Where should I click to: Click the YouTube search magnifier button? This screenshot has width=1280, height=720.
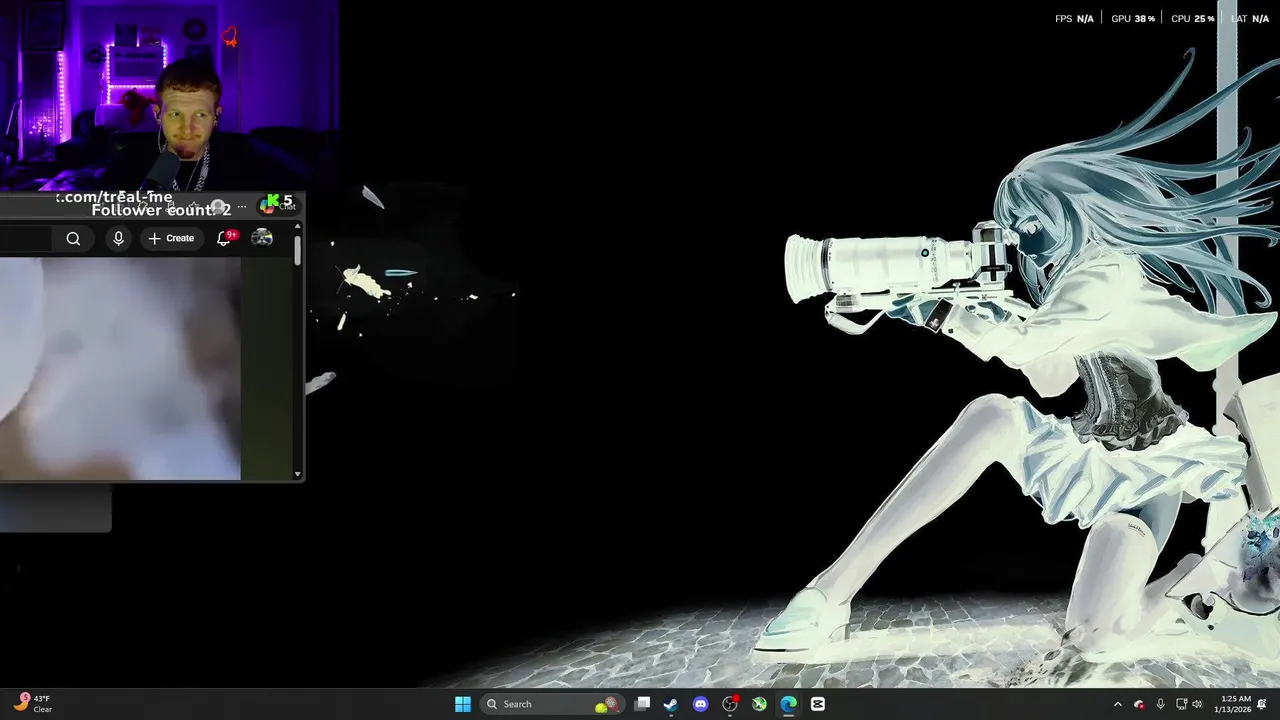(73, 238)
